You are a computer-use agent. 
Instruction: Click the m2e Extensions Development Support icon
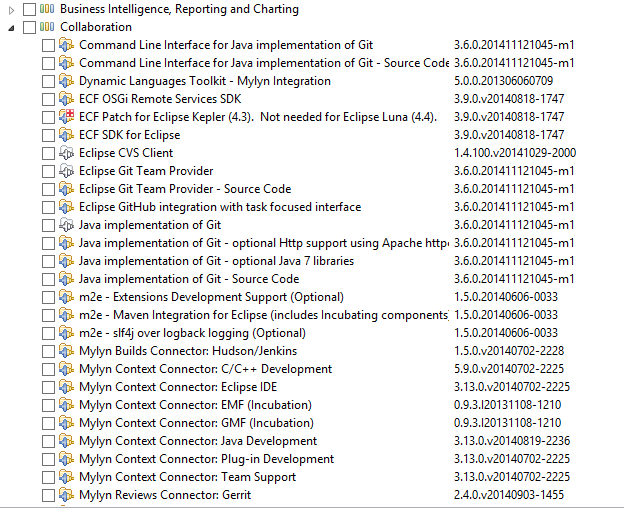point(66,296)
